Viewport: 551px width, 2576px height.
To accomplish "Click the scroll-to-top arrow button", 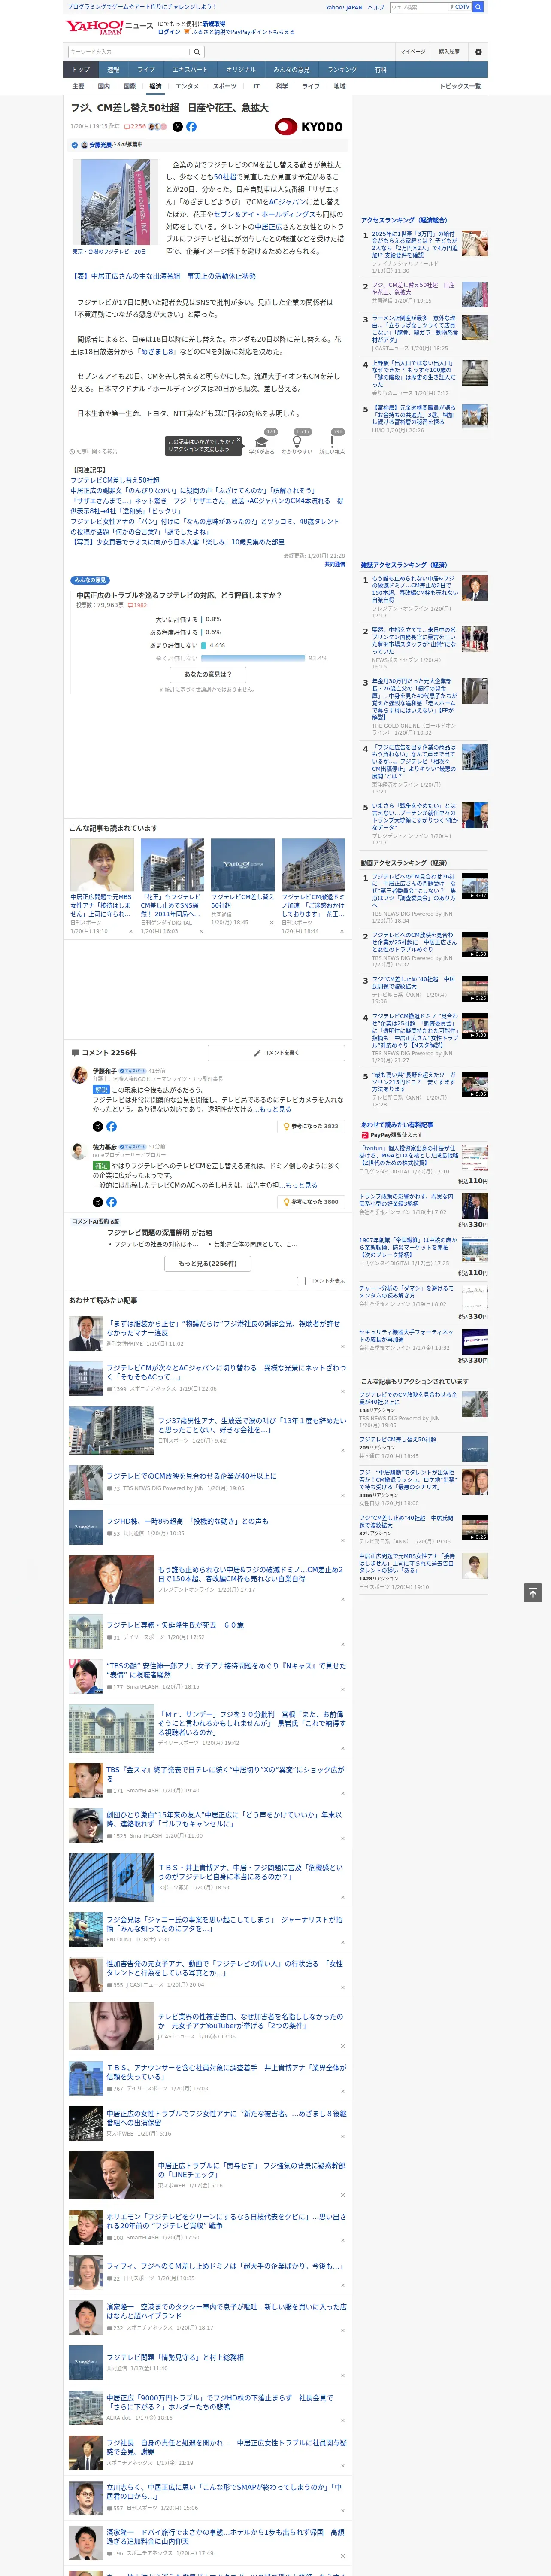I will [533, 1592].
